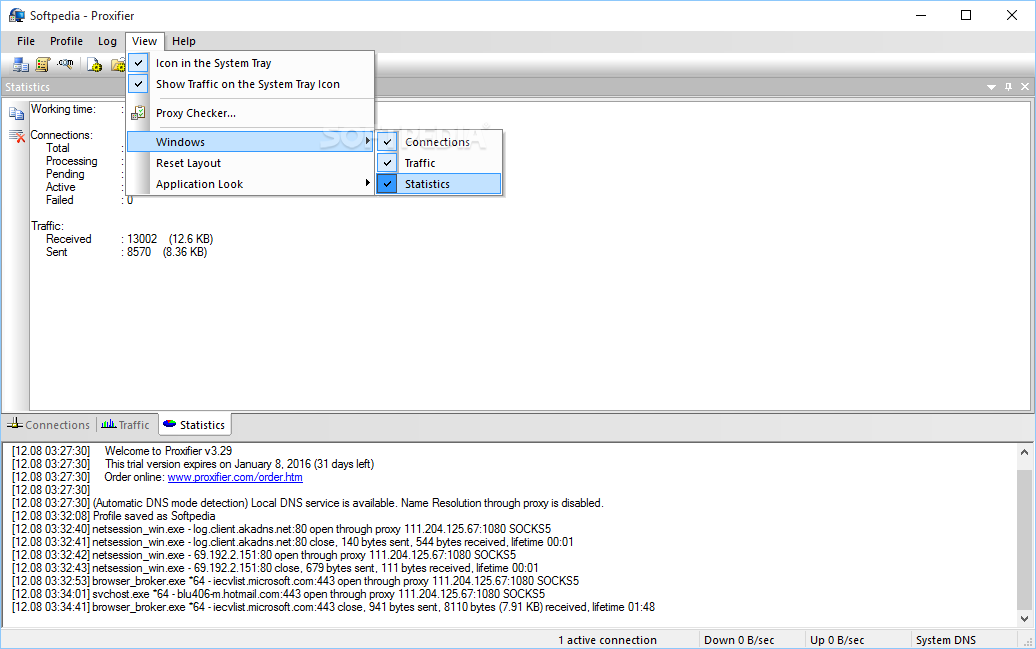Select the Statistics tab
The image size is (1036, 649).
195,425
